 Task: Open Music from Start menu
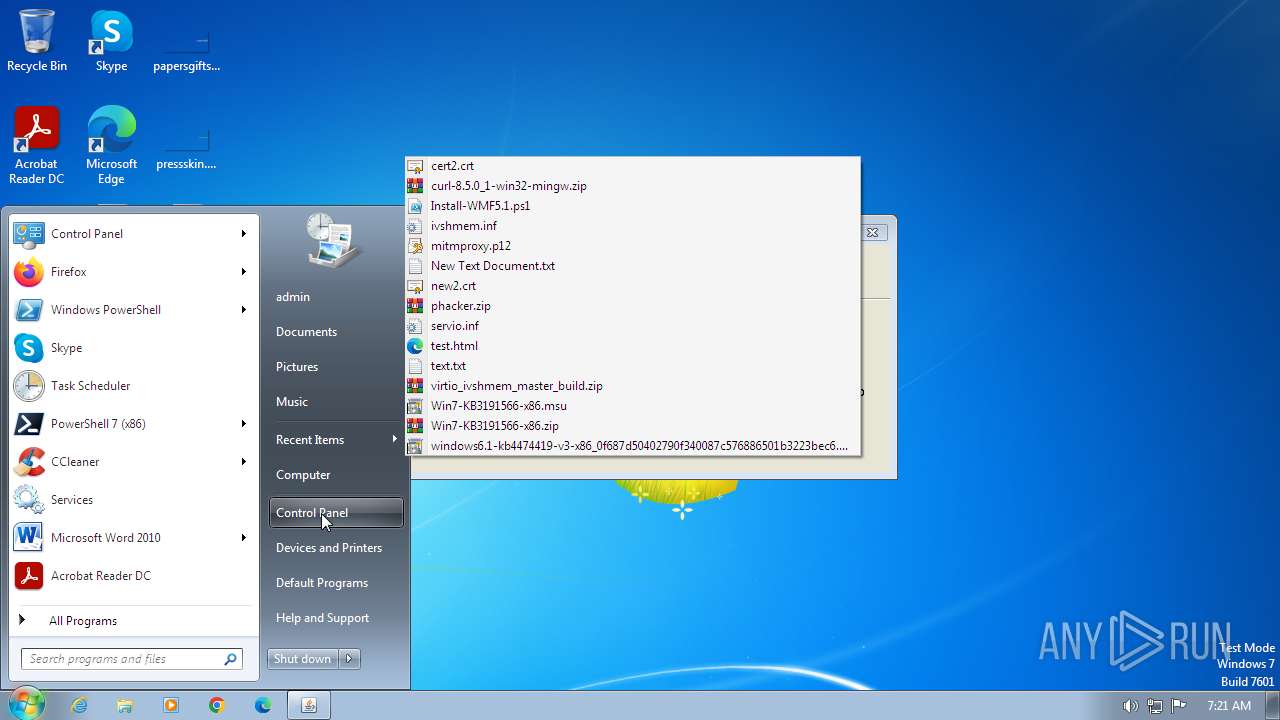pos(292,402)
